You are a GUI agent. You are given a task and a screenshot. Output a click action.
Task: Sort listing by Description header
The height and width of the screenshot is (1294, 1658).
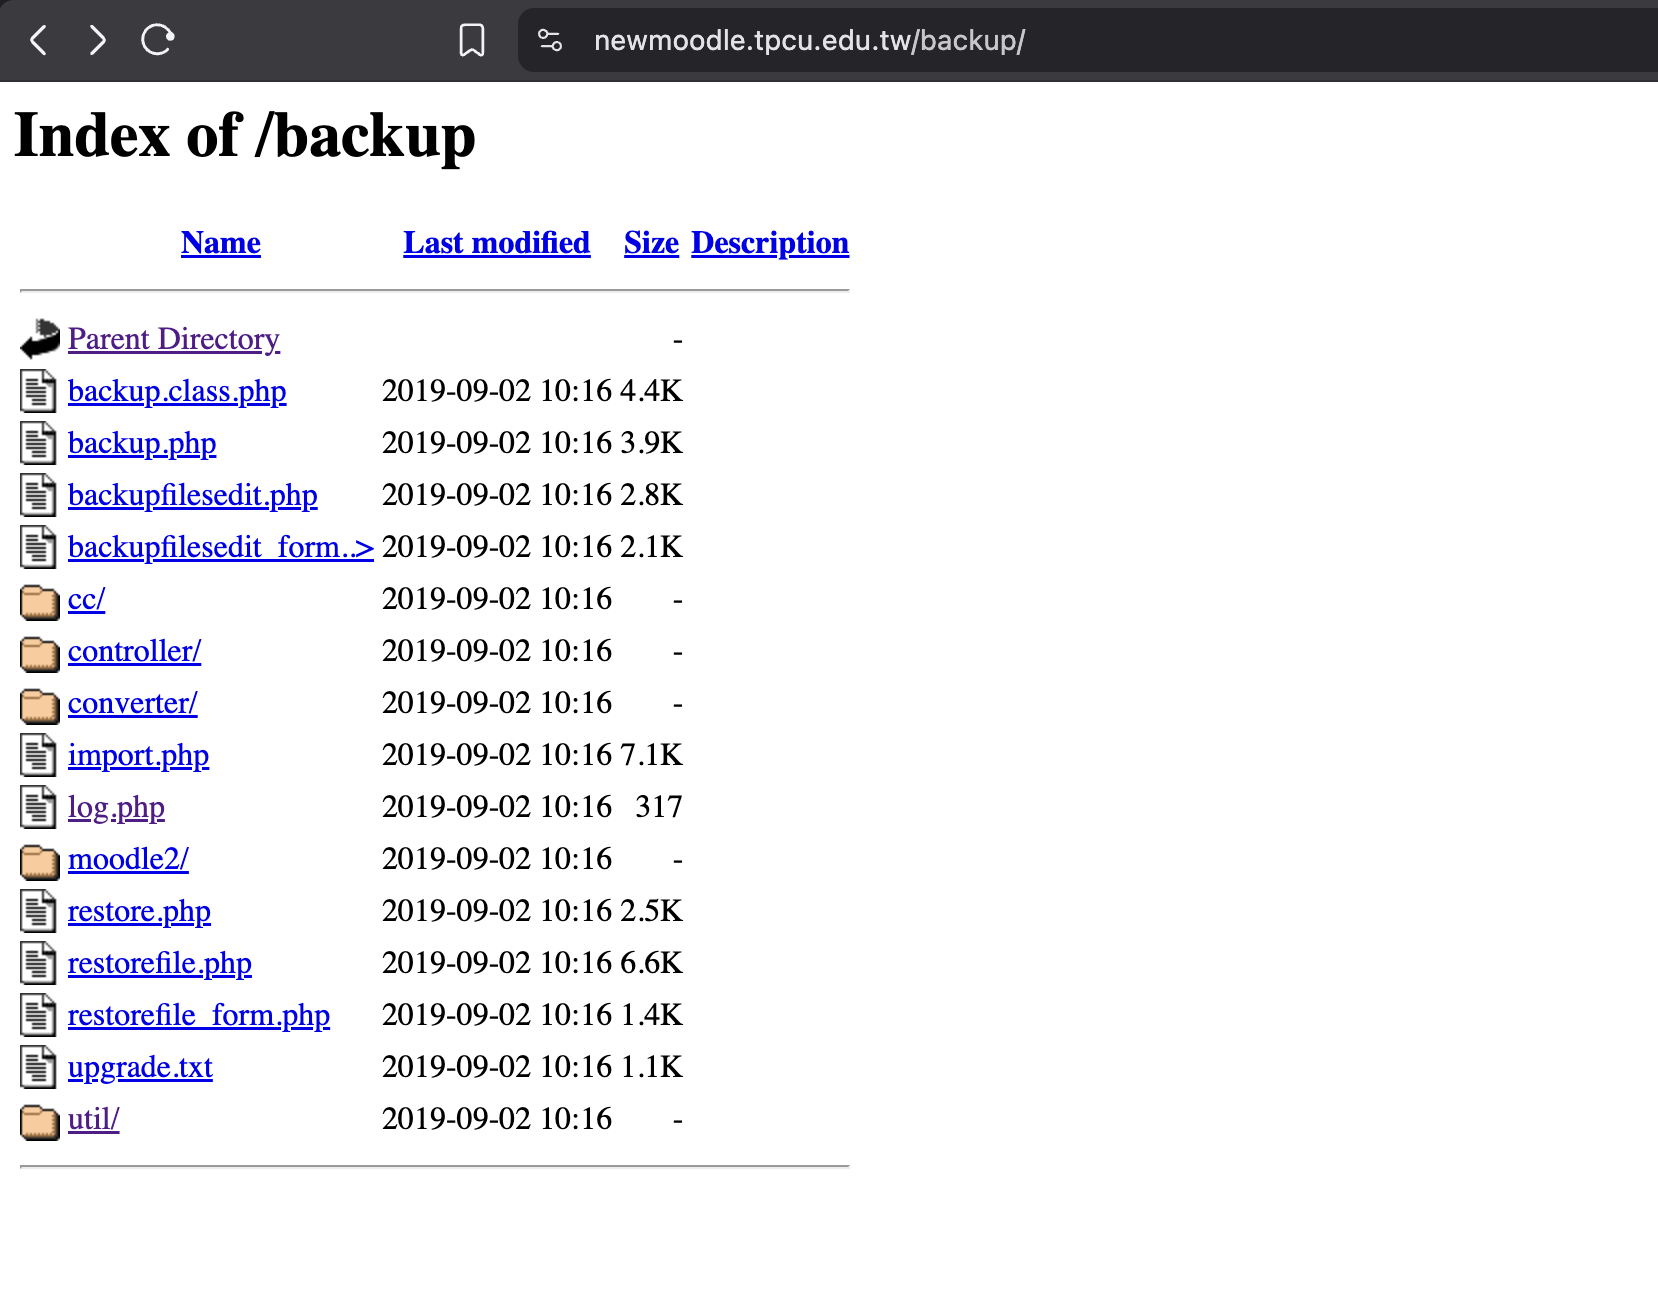pos(770,243)
